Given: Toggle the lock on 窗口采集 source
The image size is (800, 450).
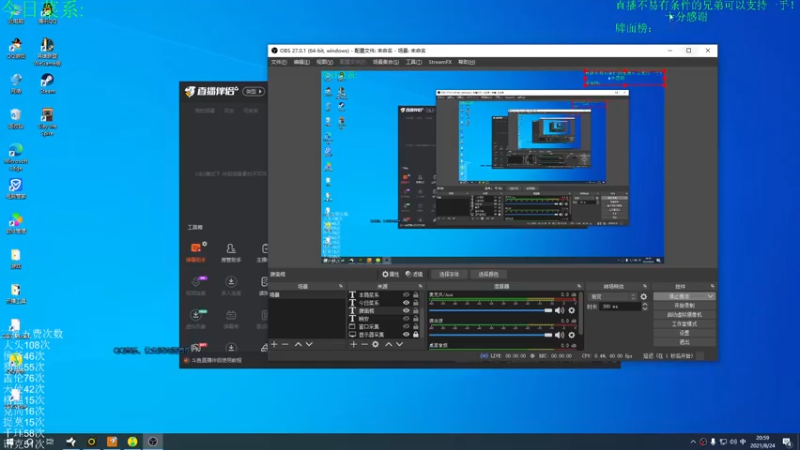Looking at the screenshot, I should (416, 327).
